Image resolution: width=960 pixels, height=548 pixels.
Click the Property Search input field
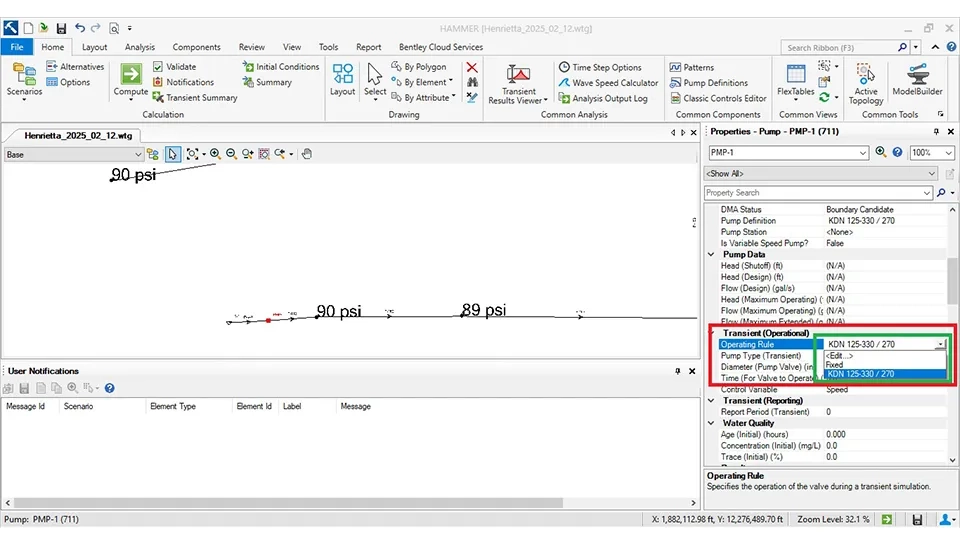click(x=816, y=192)
